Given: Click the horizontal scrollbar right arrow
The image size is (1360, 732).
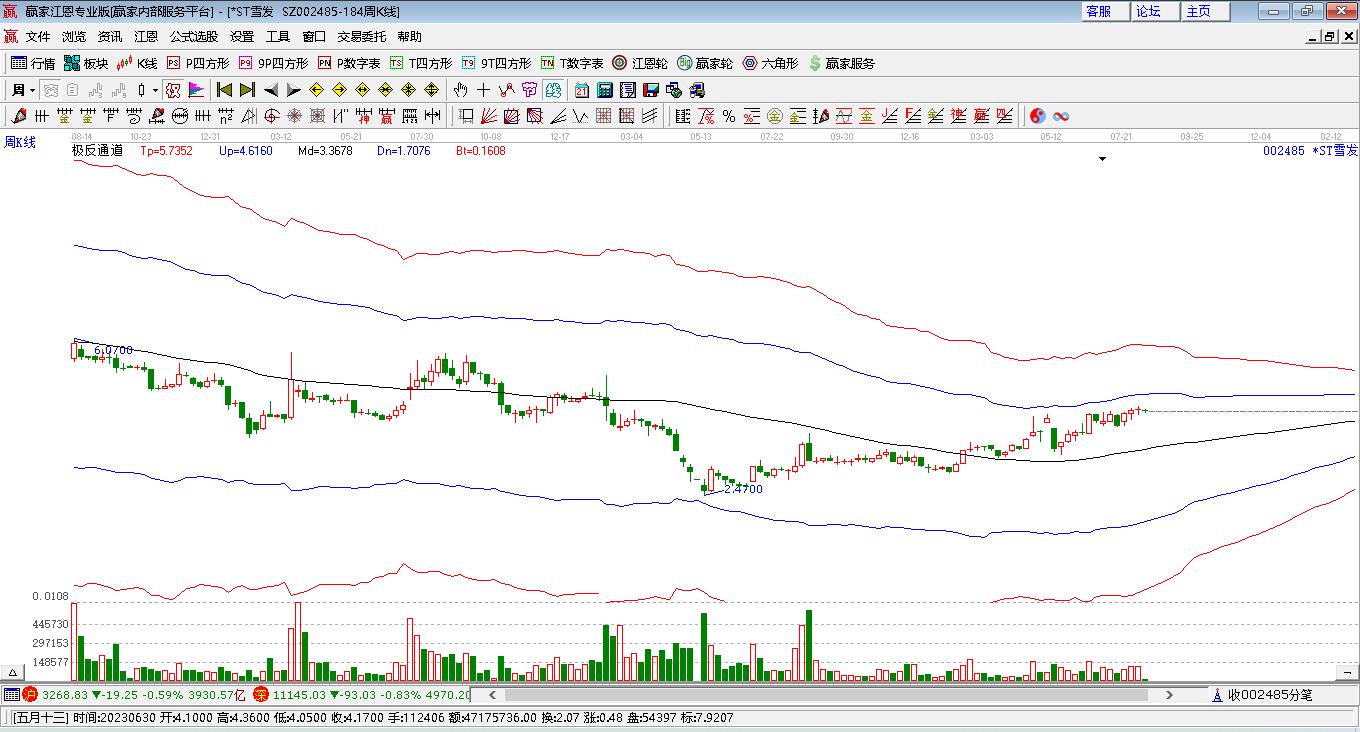Looking at the screenshot, I should tap(1169, 695).
